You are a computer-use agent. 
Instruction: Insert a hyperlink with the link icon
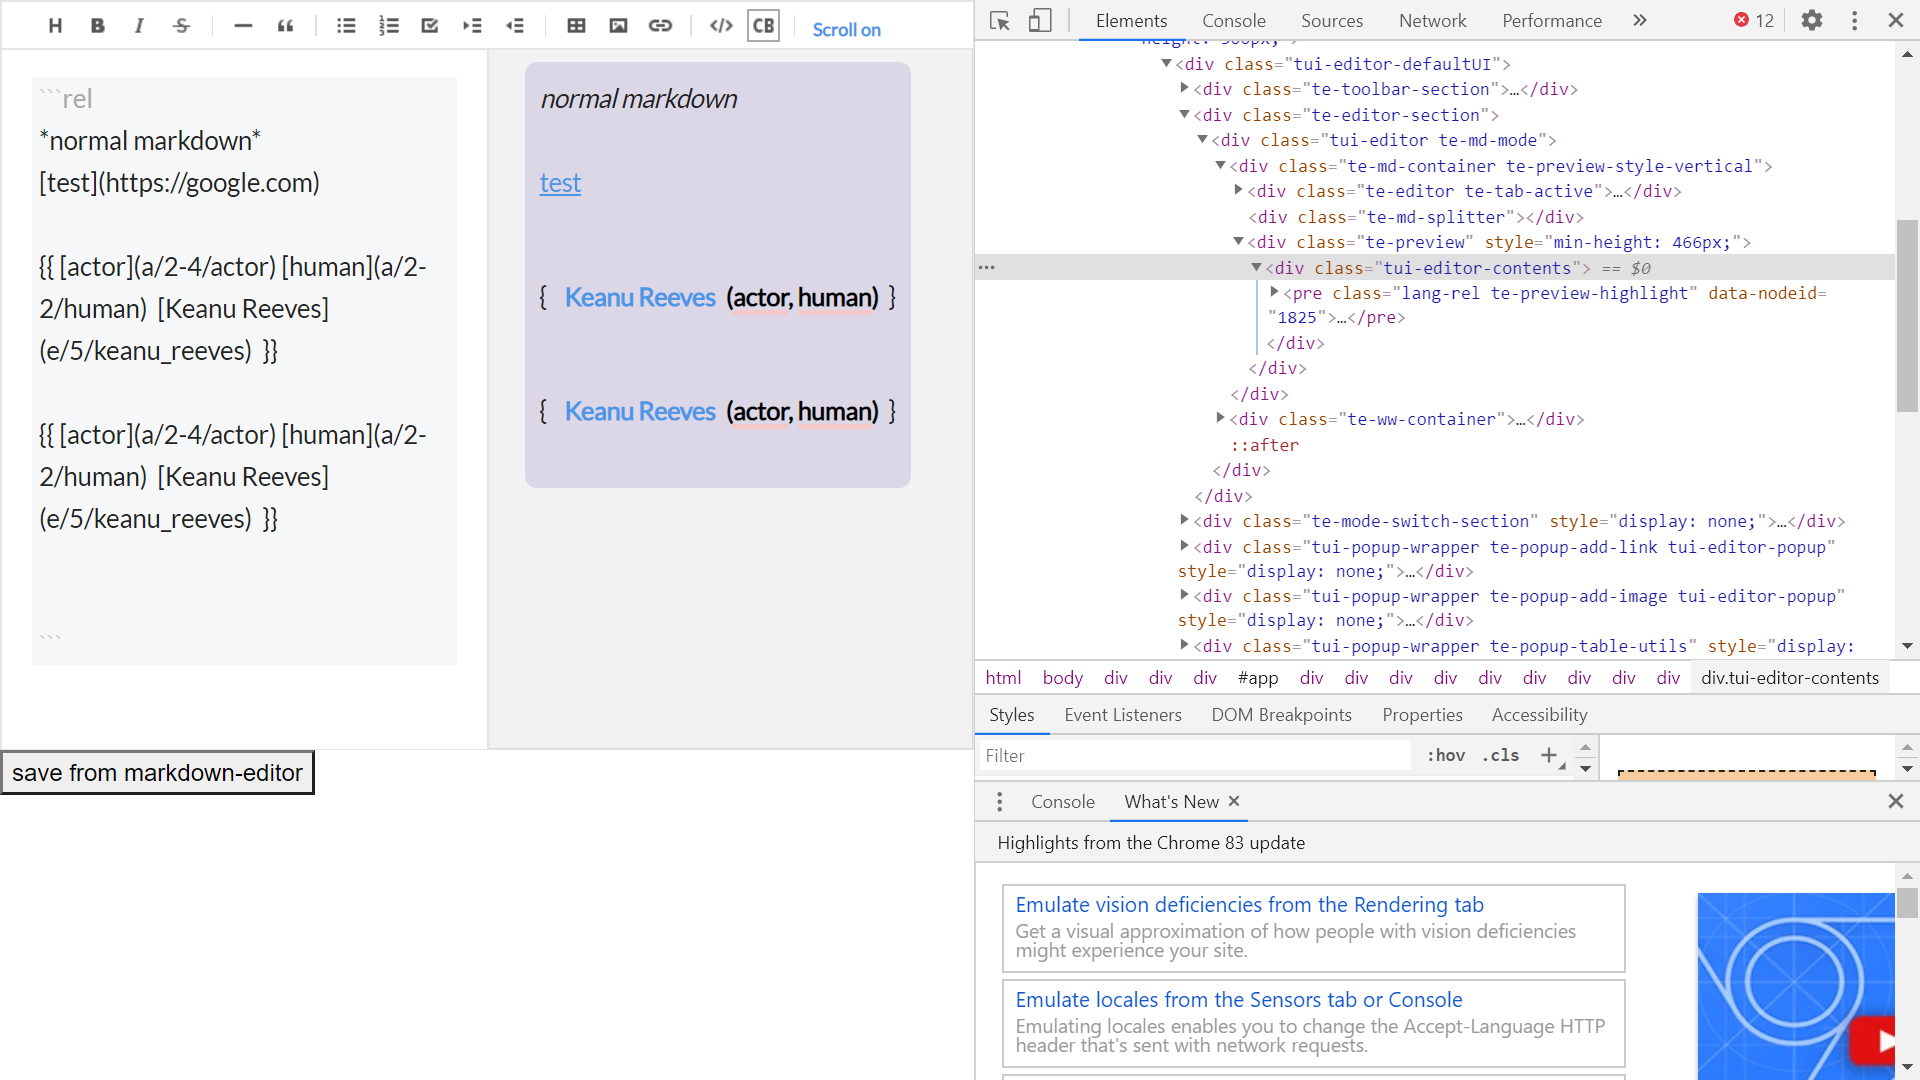point(660,25)
